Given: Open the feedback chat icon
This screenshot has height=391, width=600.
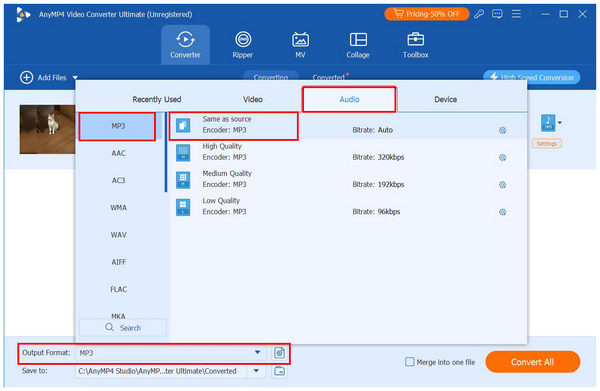Looking at the screenshot, I should [x=497, y=14].
